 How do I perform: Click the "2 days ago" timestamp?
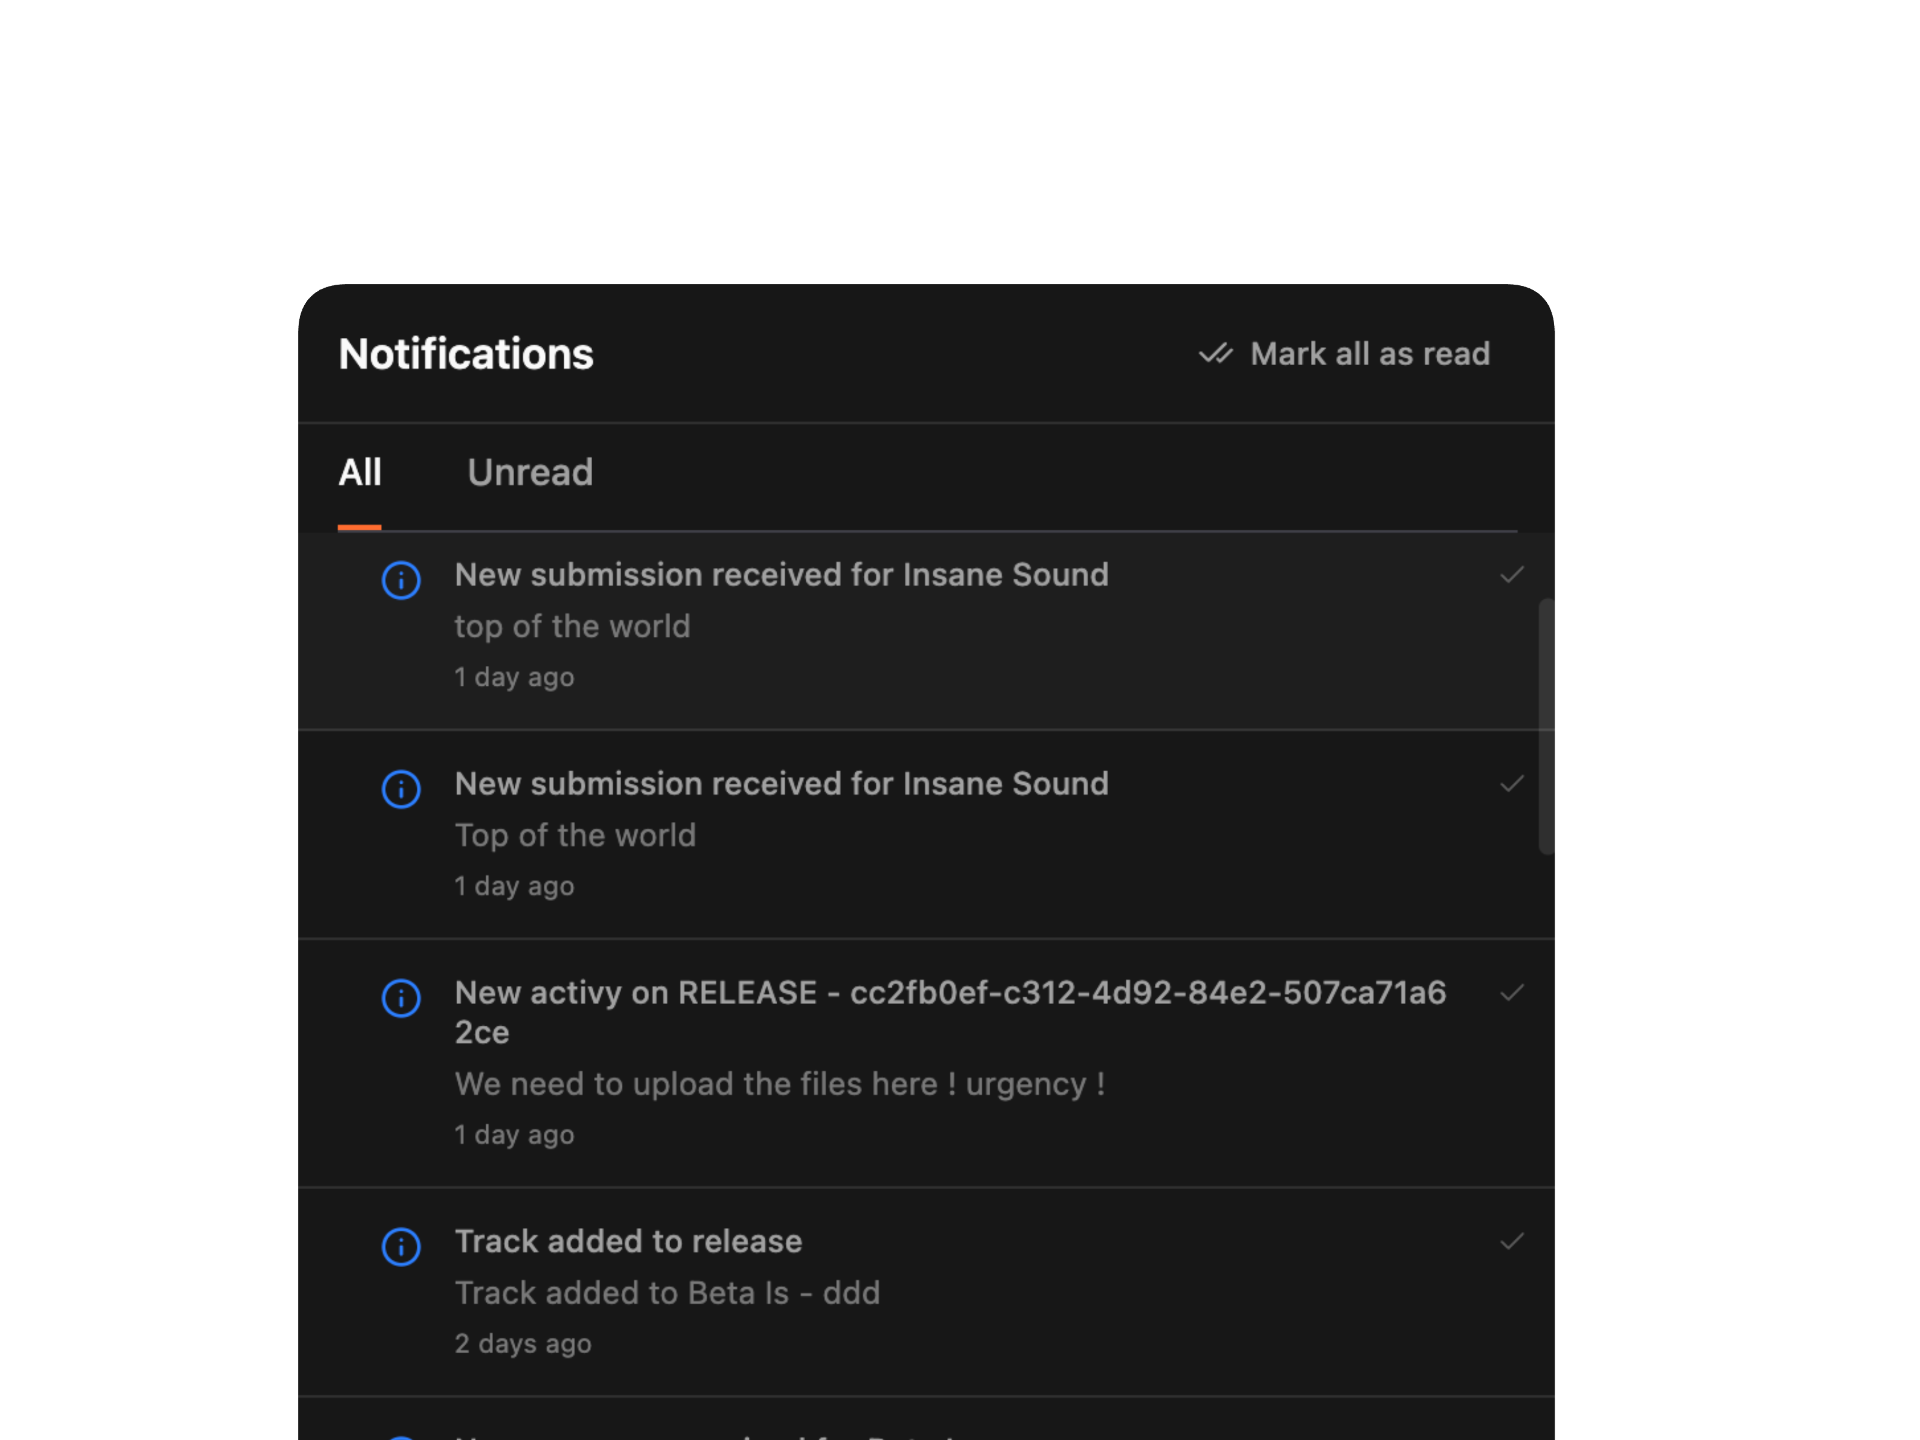(x=523, y=1344)
